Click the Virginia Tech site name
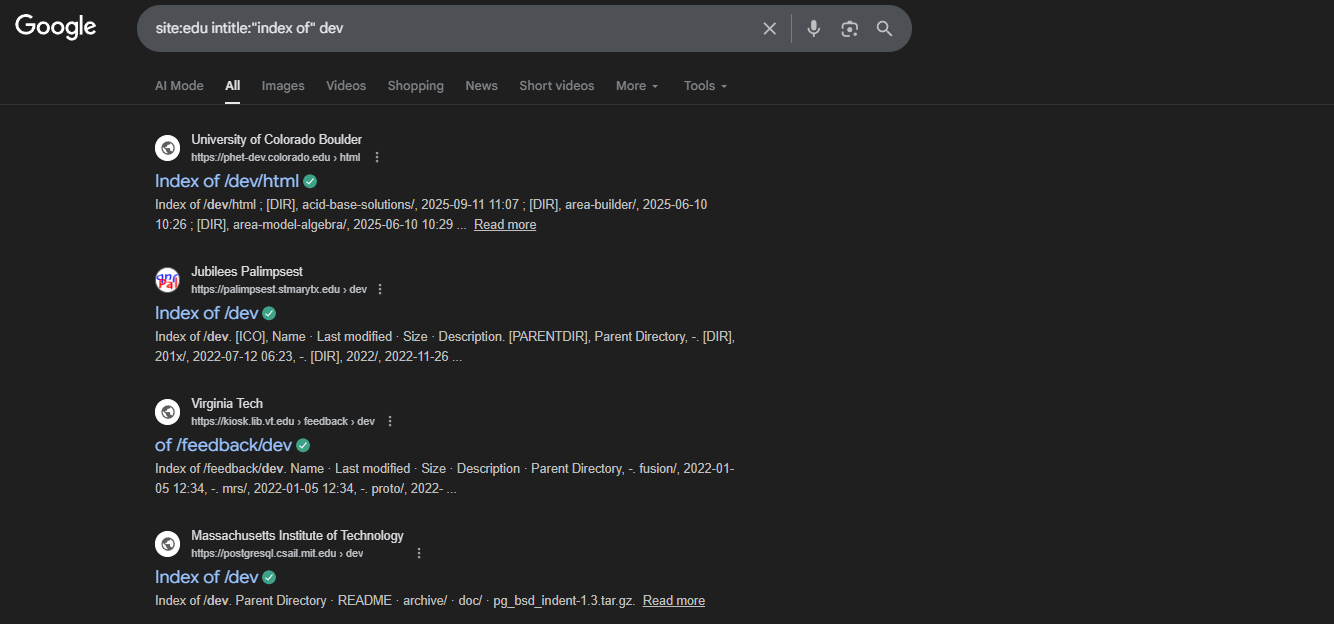The image size is (1334, 624). tap(227, 404)
